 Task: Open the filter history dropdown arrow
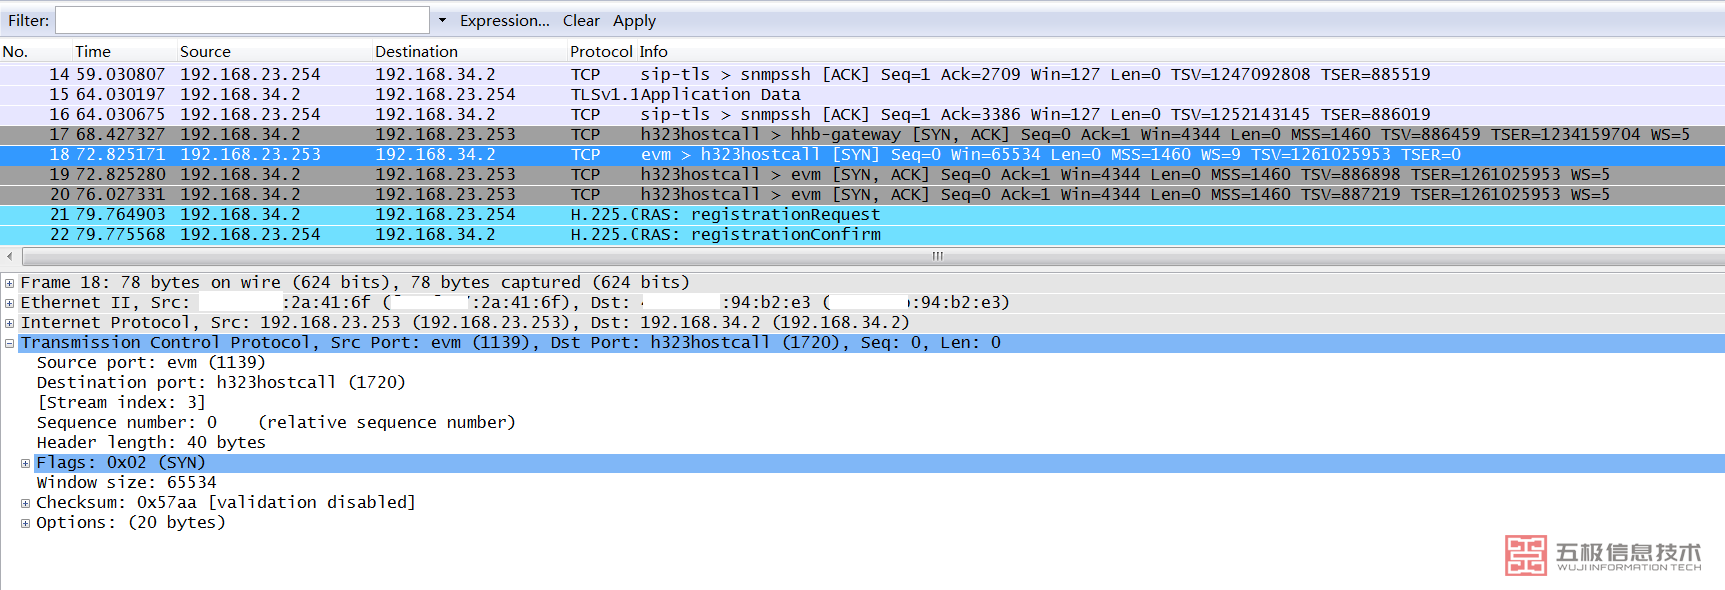[442, 20]
